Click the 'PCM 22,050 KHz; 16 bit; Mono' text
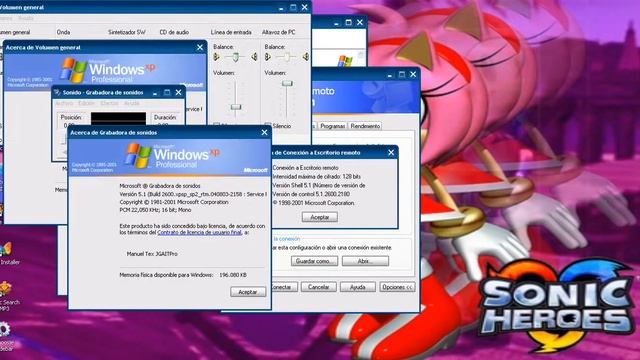 [x=155, y=210]
